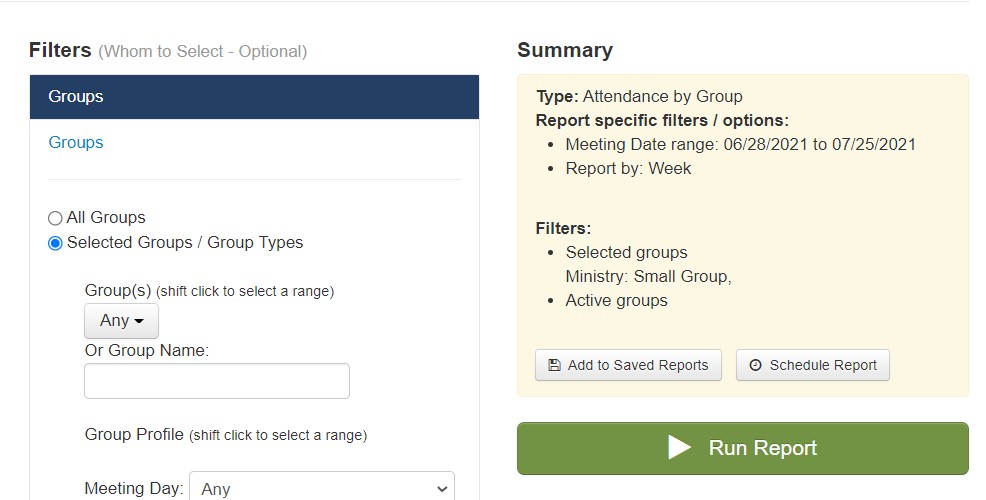Expand the Meeting Day dropdown
Viewport: 986px width, 500px height.
(x=322, y=488)
